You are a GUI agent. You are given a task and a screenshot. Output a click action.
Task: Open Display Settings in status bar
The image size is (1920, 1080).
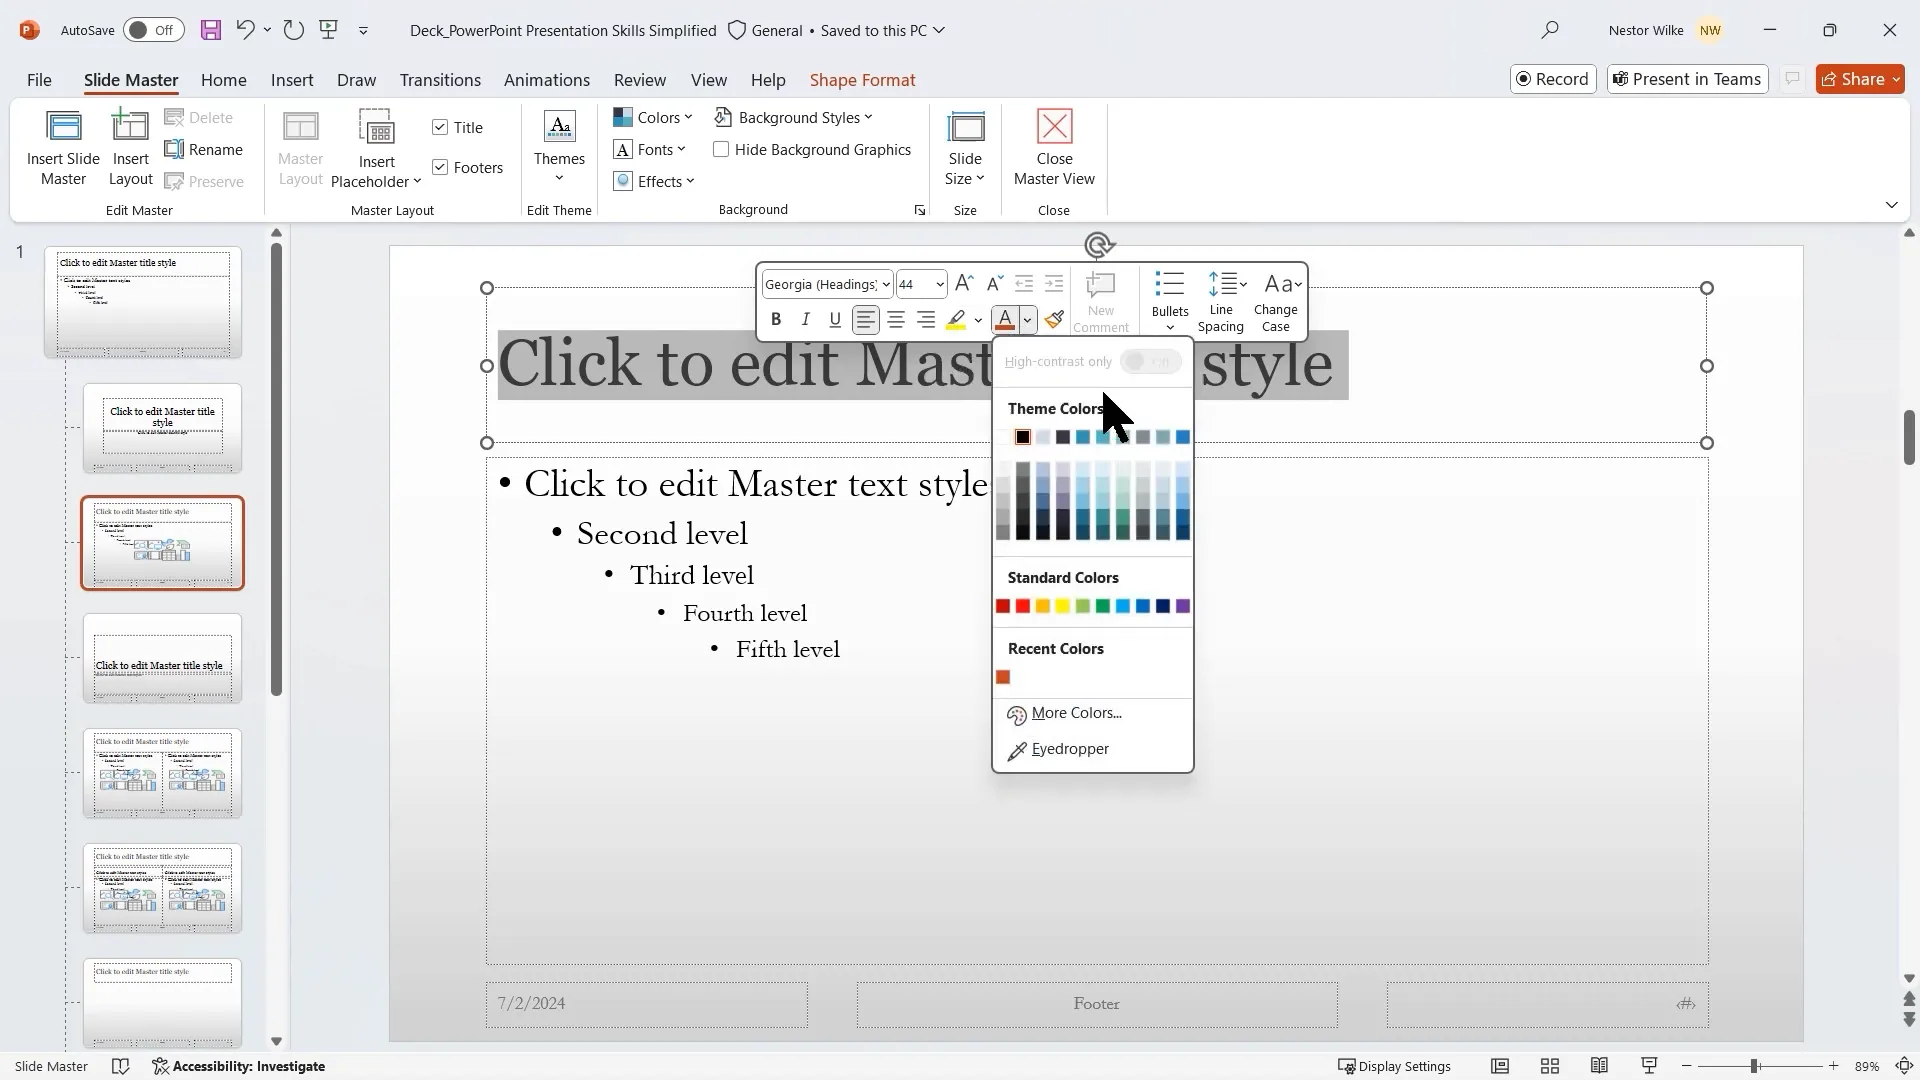click(1394, 1066)
